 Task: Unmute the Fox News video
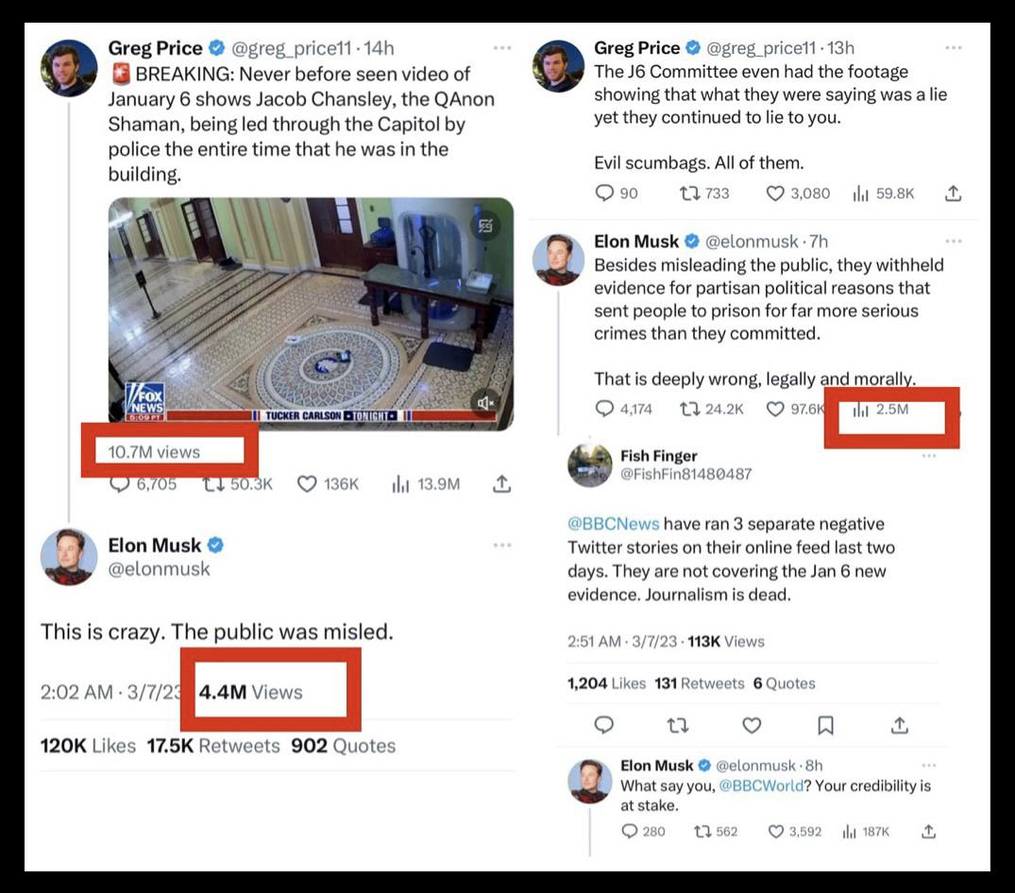coord(485,403)
